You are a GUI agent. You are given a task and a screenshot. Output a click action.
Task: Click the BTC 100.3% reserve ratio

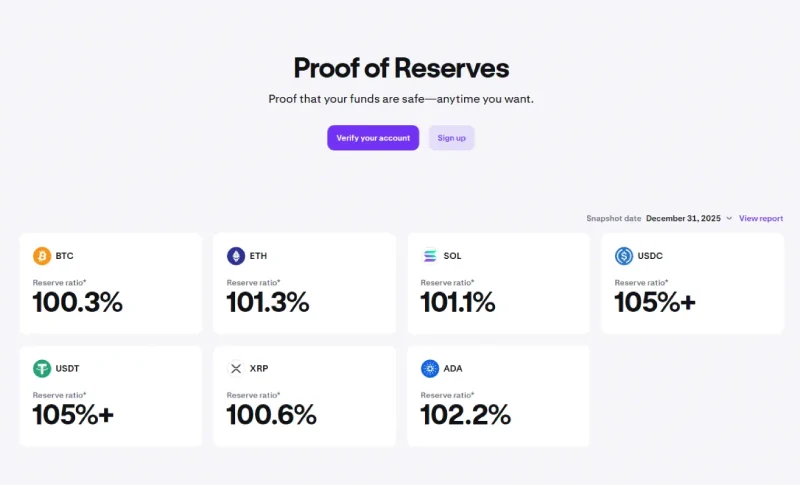(78, 302)
